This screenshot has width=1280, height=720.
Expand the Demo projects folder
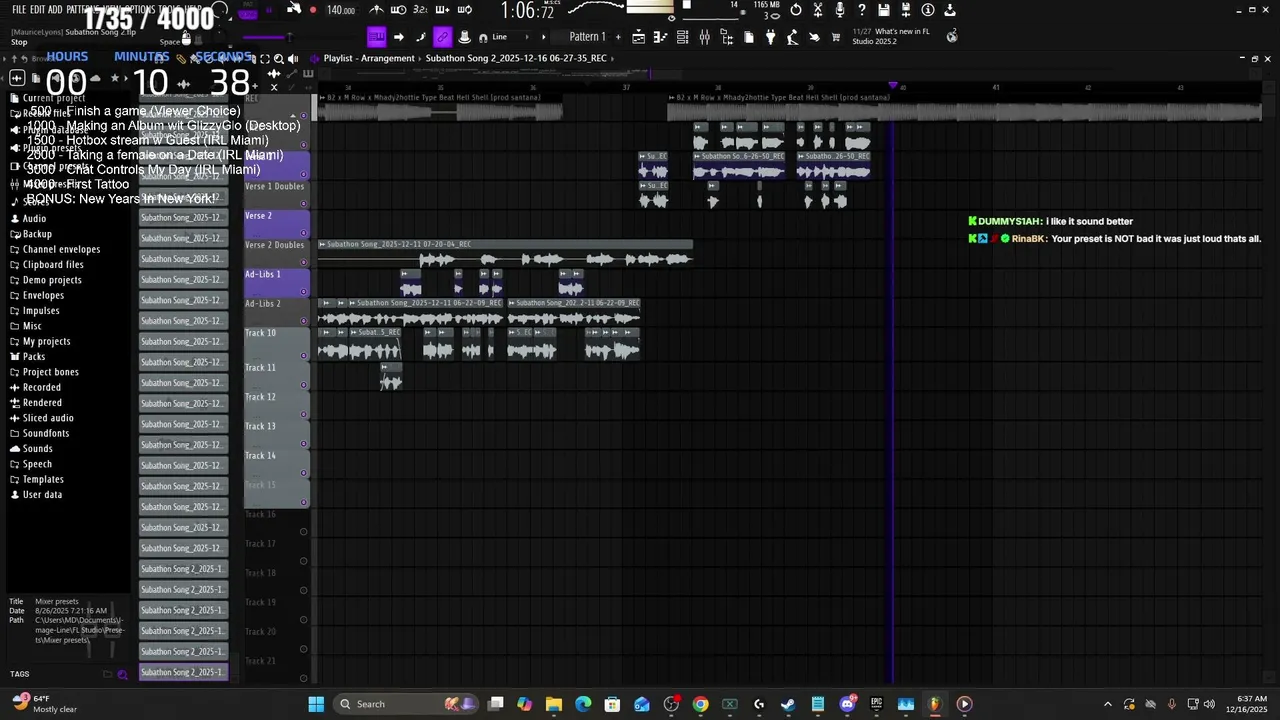pos(52,280)
